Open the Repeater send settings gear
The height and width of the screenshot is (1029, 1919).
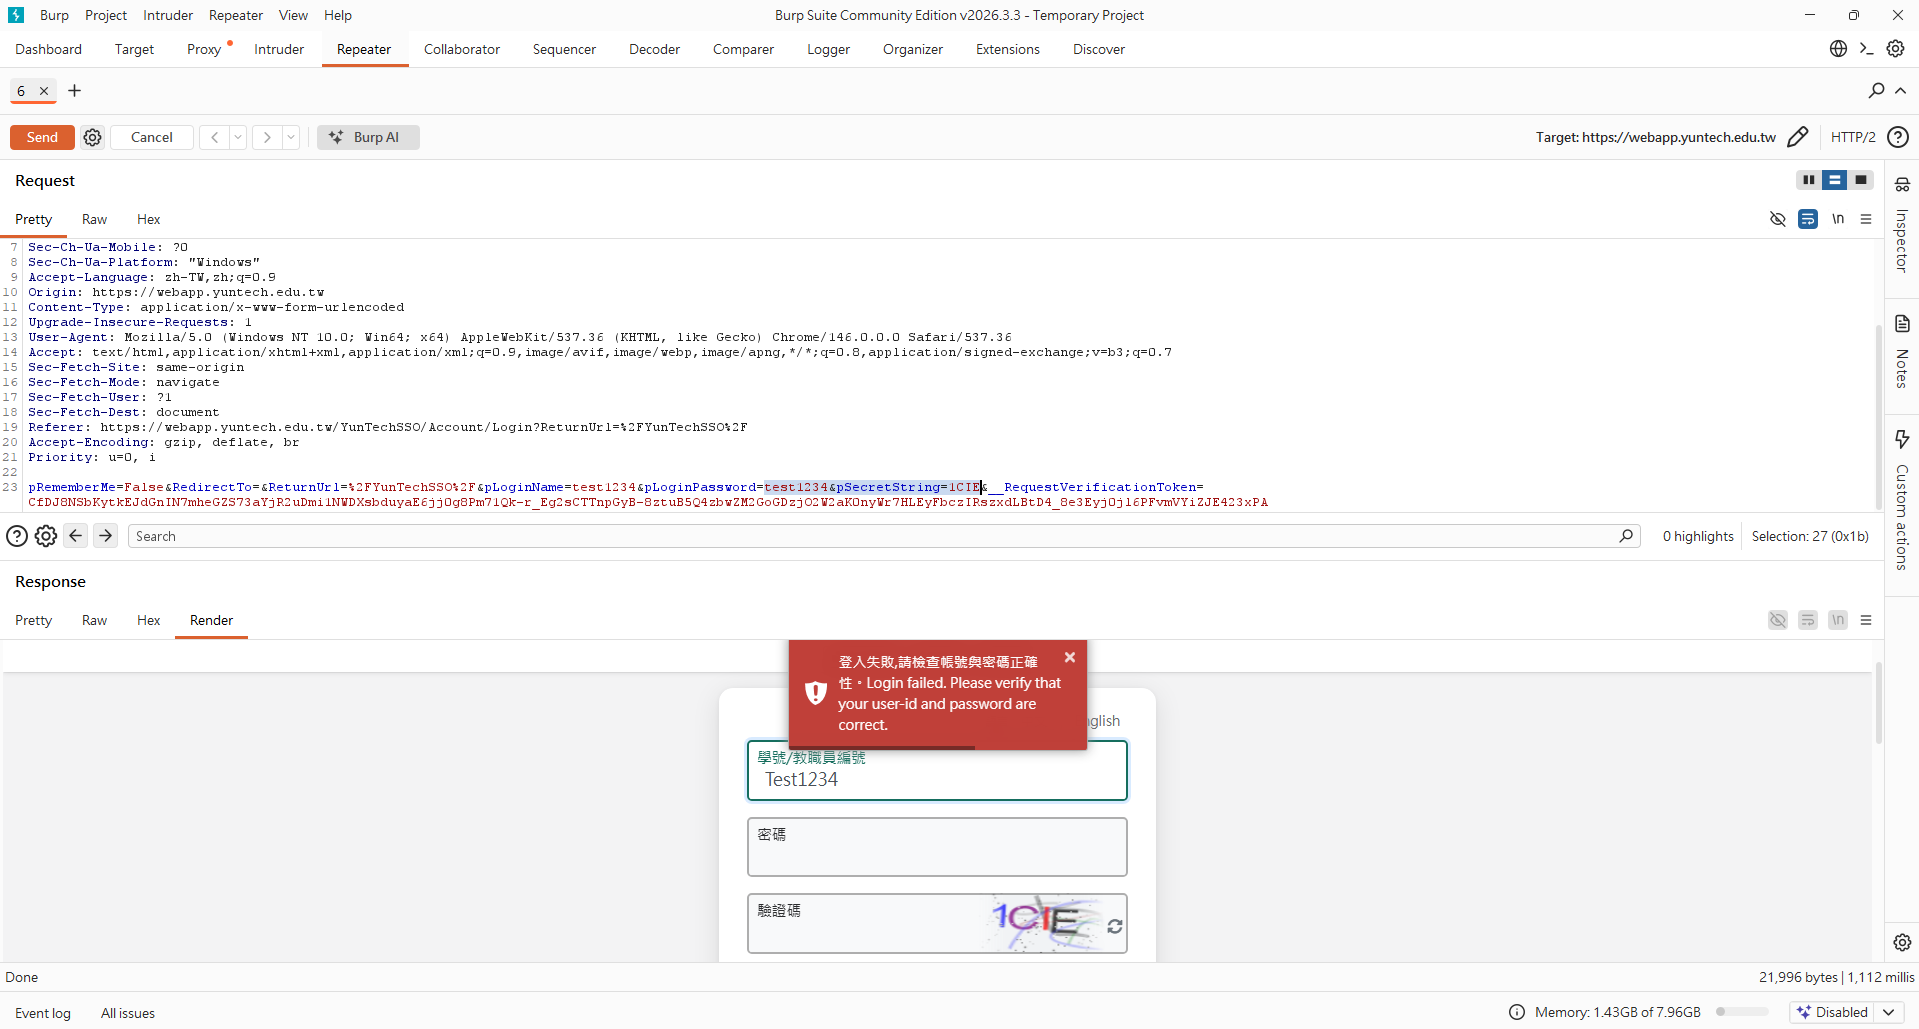pyautogui.click(x=92, y=137)
